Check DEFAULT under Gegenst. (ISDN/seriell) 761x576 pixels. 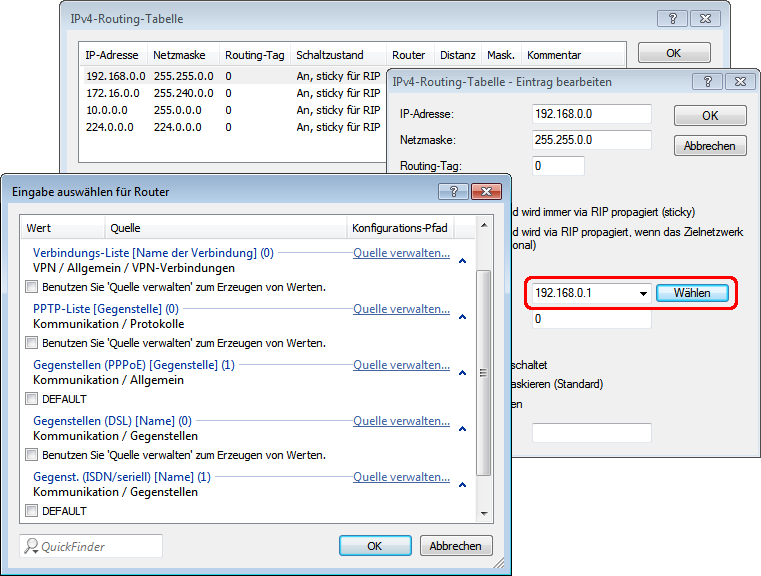pyautogui.click(x=32, y=511)
